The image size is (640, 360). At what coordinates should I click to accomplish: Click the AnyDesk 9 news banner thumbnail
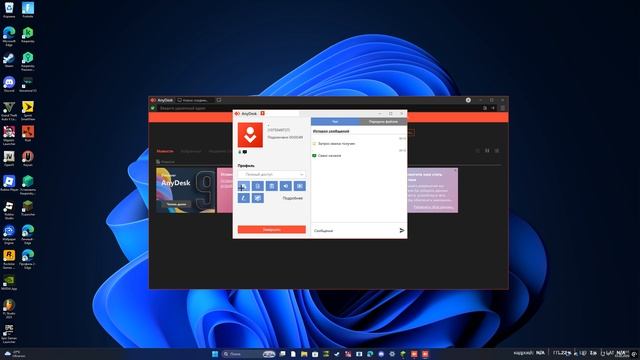tap(185, 190)
